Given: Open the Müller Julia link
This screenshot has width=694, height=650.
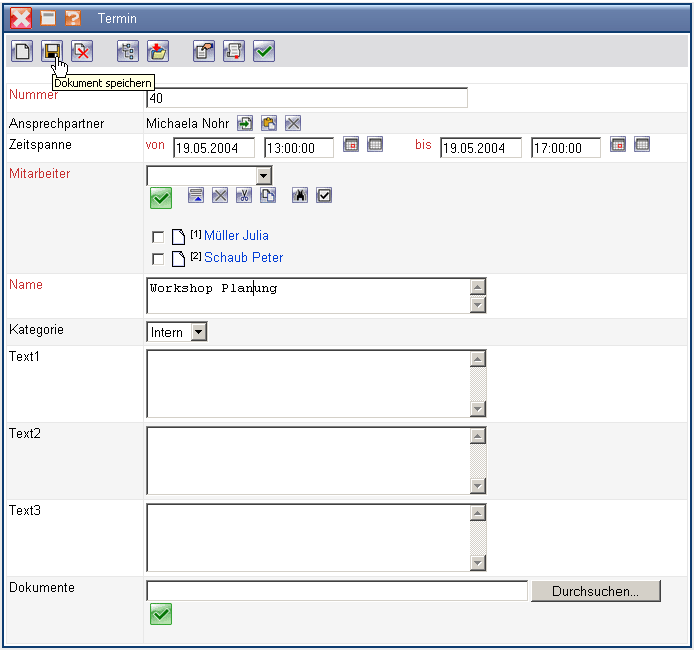Looking at the screenshot, I should pyautogui.click(x=236, y=236).
